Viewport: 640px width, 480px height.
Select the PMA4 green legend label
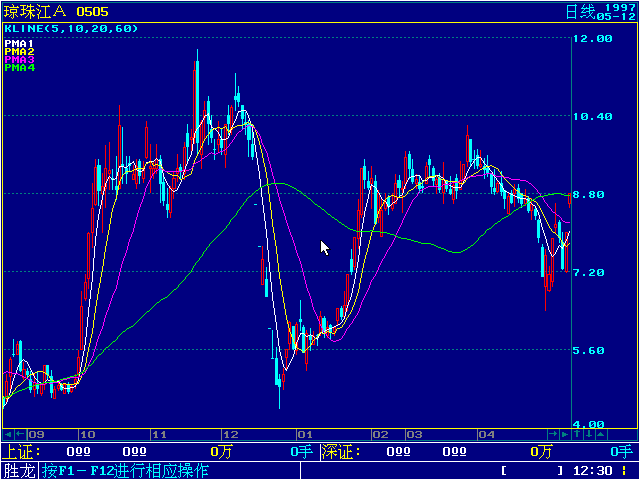click(19, 68)
